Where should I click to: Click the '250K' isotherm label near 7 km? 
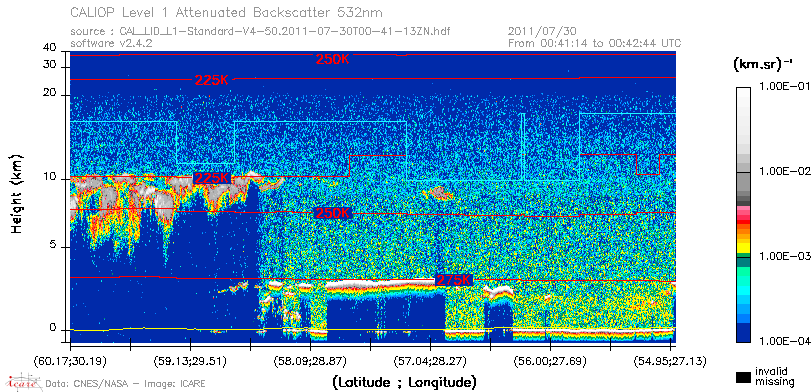coord(333,213)
